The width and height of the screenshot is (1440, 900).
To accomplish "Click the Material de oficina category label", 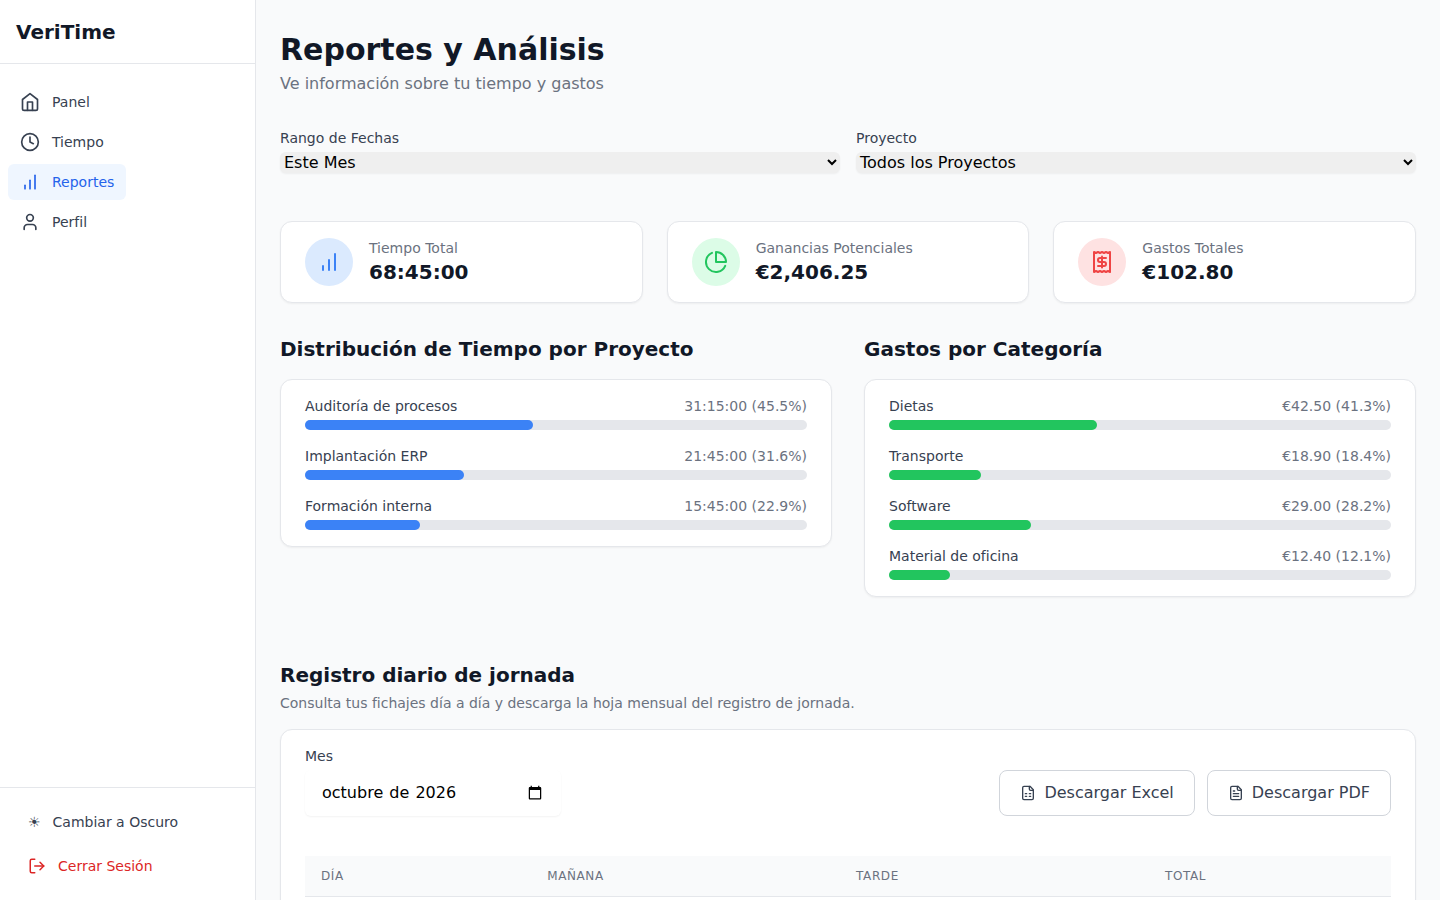I will click(954, 556).
